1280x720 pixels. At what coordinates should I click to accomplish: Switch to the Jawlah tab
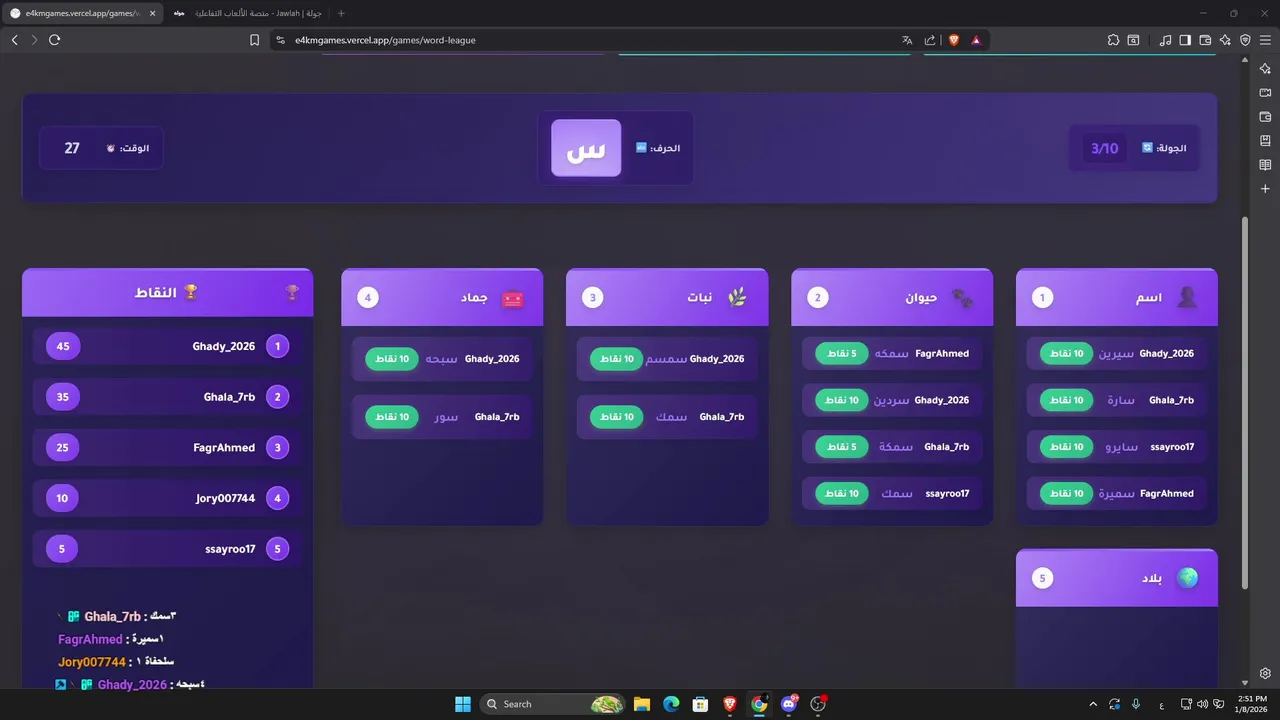[247, 13]
